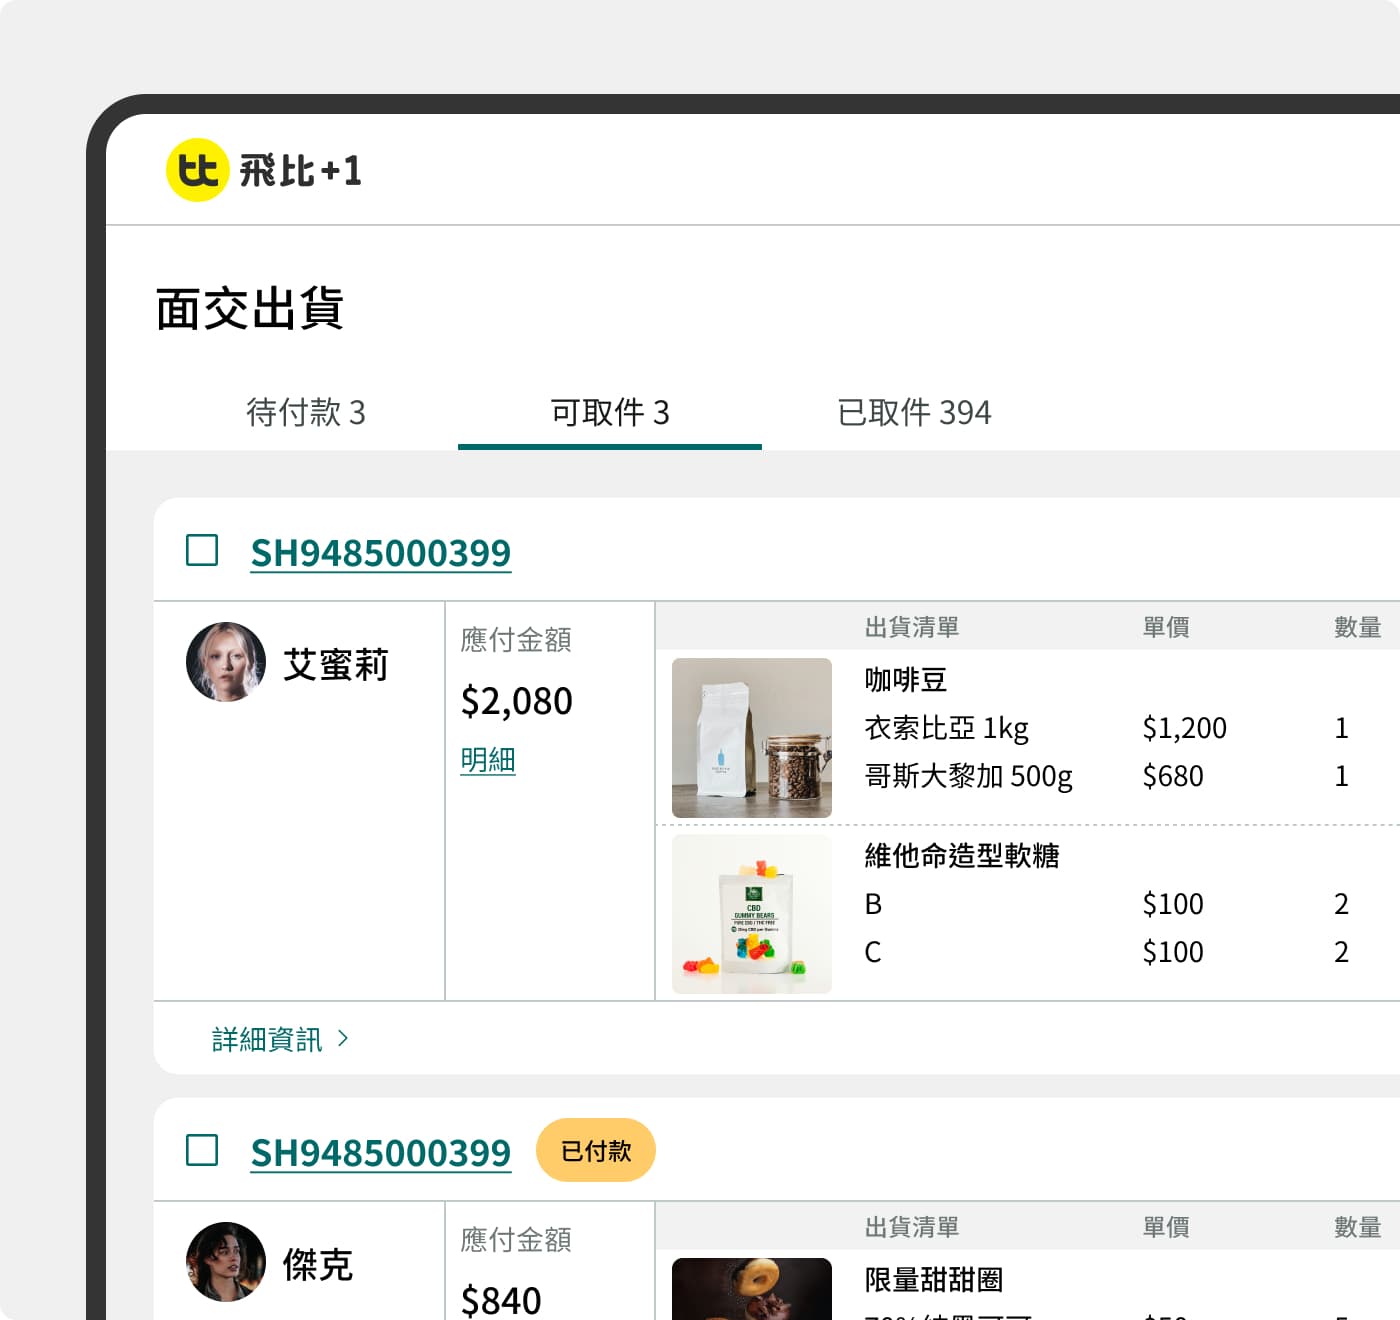Click the coffee beans product thumbnail

point(751,737)
